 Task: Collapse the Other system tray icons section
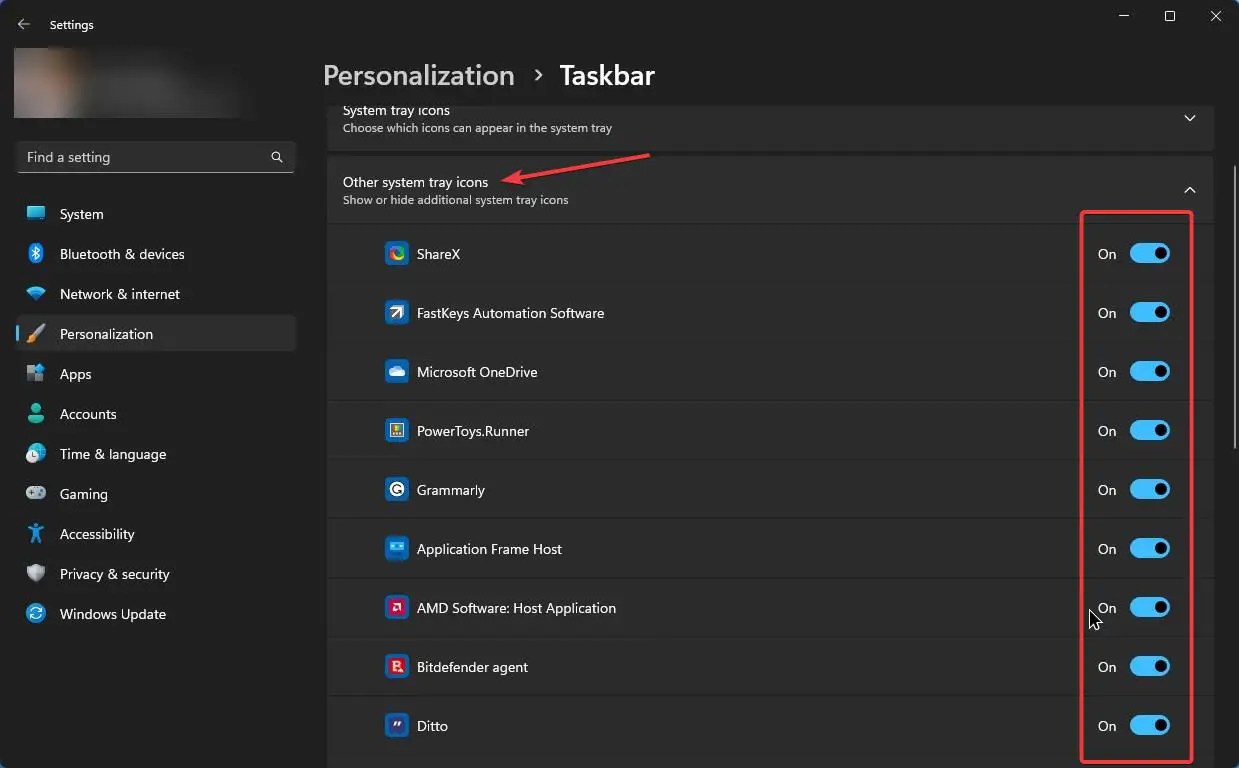pyautogui.click(x=1189, y=189)
